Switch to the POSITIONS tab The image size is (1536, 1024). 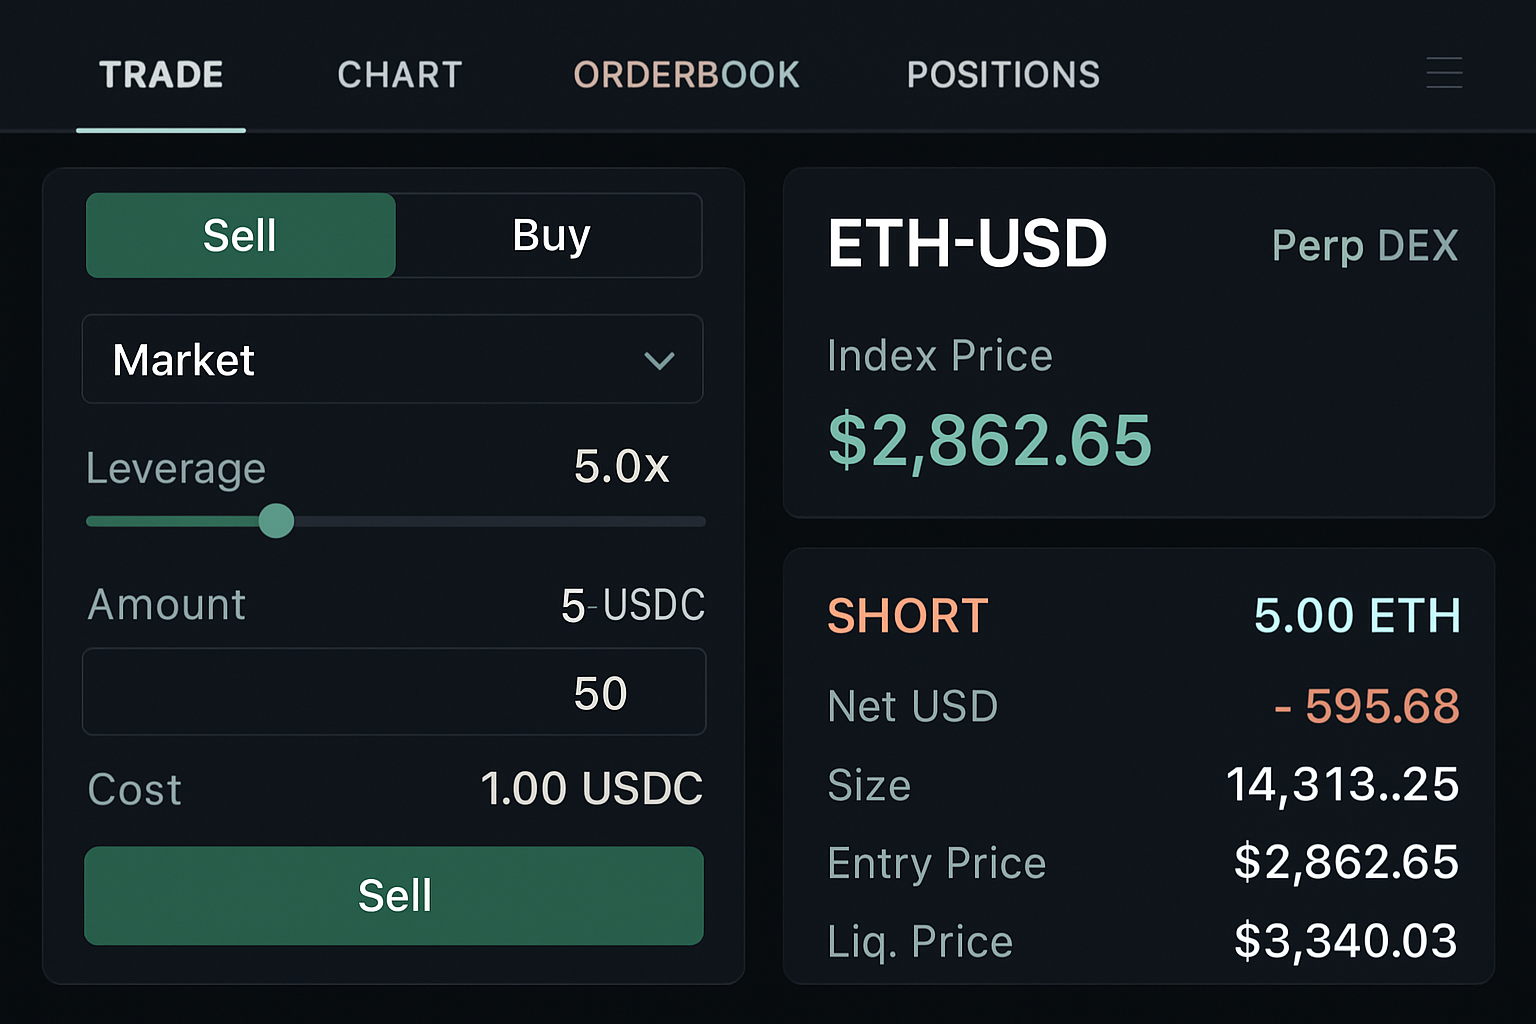click(1003, 74)
